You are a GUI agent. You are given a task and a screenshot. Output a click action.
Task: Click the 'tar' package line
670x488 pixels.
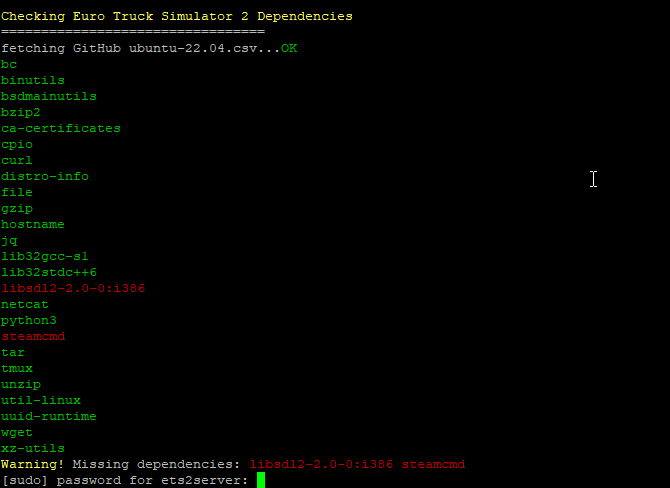point(13,353)
